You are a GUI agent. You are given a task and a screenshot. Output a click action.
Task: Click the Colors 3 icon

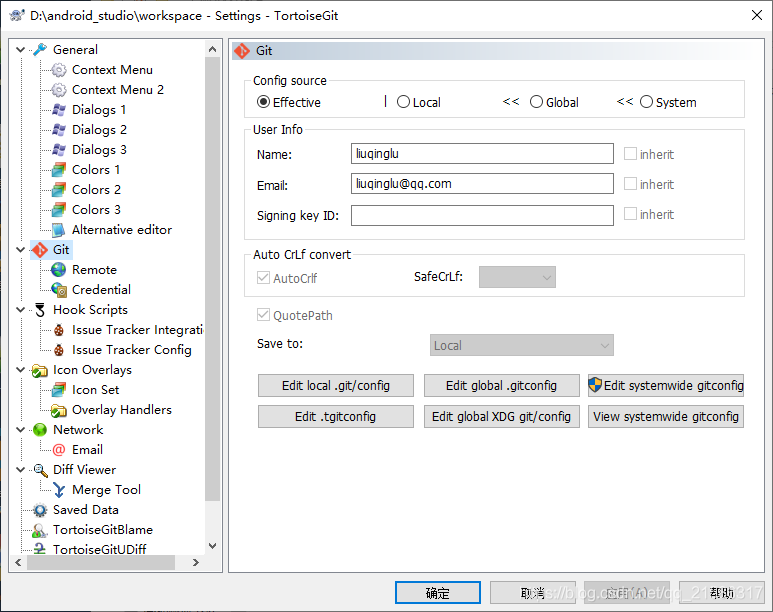click(x=59, y=210)
